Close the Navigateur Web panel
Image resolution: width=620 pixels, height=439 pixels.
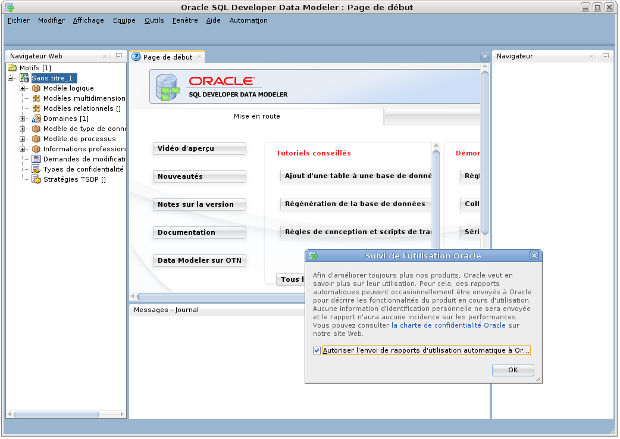point(104,56)
